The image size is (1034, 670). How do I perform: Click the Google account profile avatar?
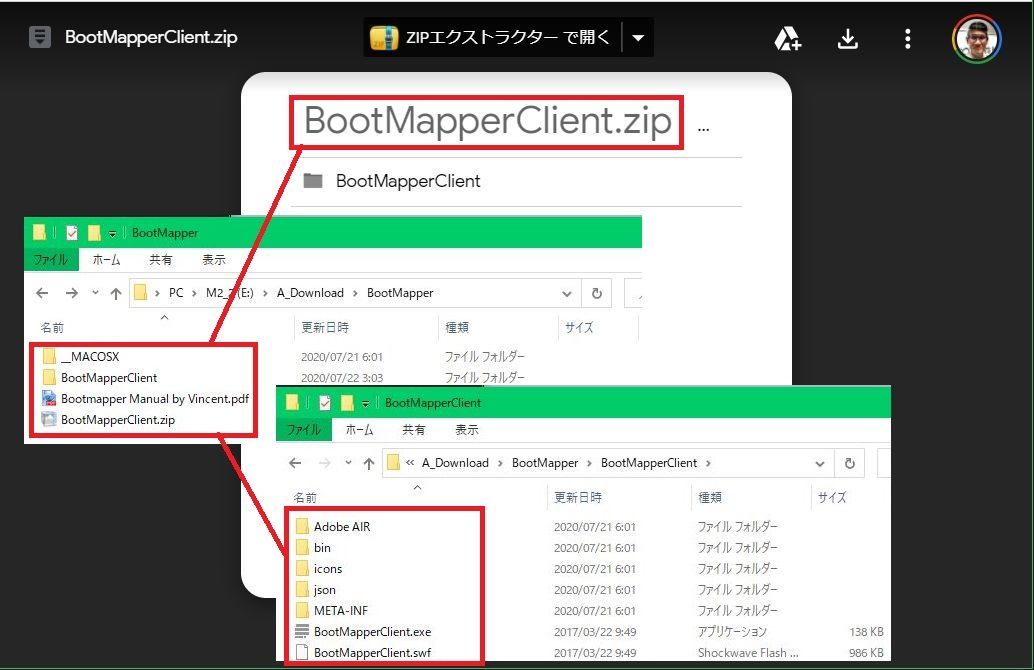[975, 38]
